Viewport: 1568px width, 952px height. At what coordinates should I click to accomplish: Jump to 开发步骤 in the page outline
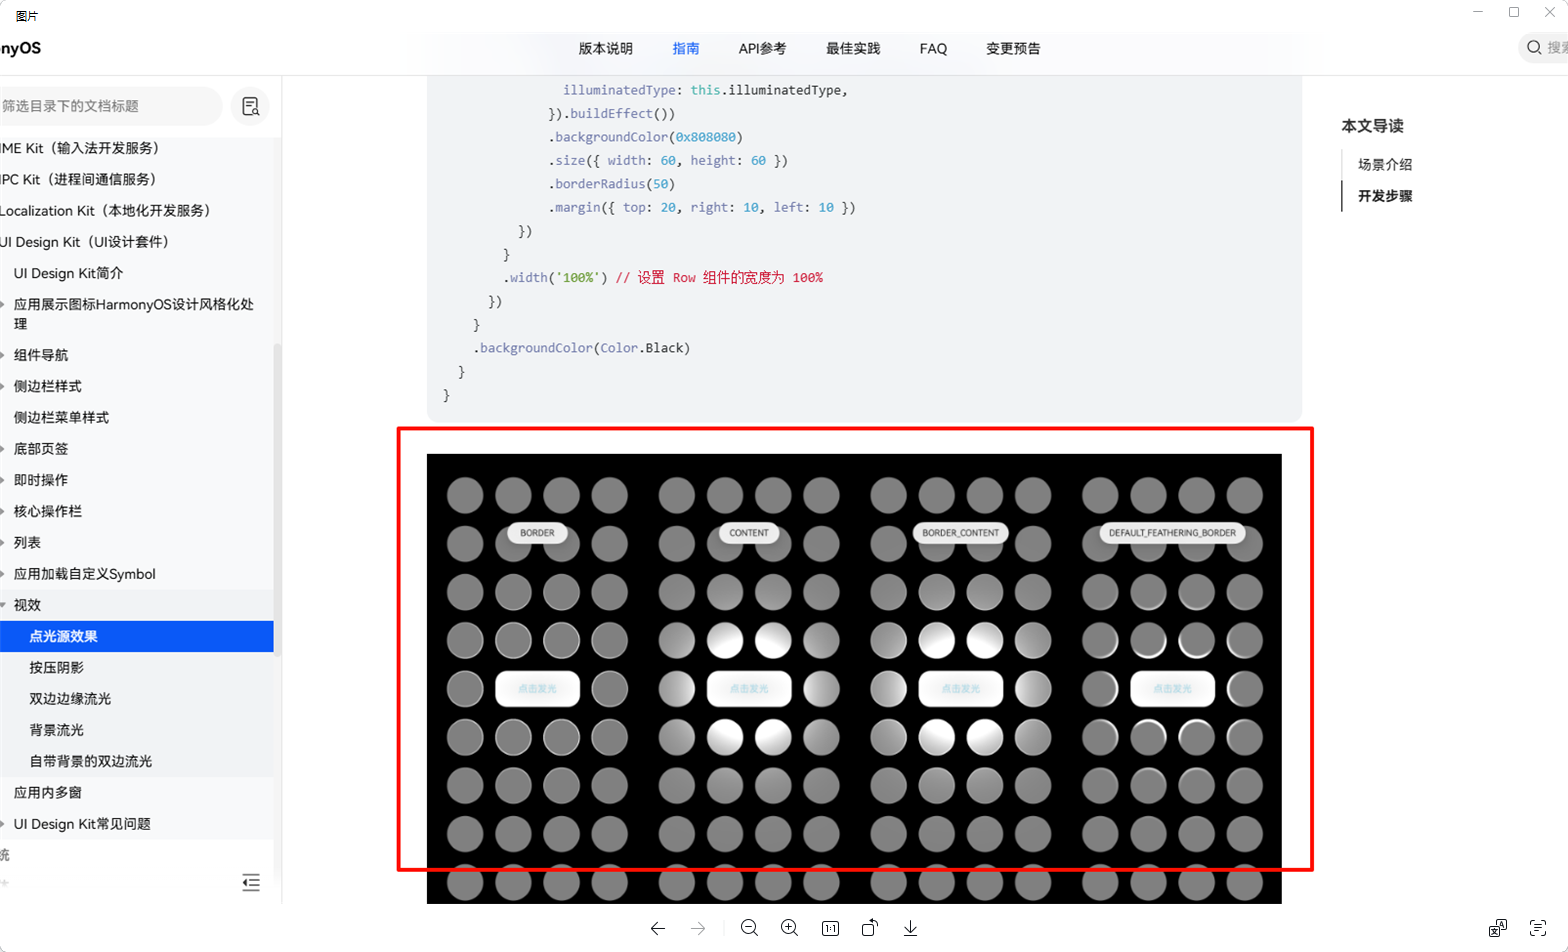pos(1385,196)
